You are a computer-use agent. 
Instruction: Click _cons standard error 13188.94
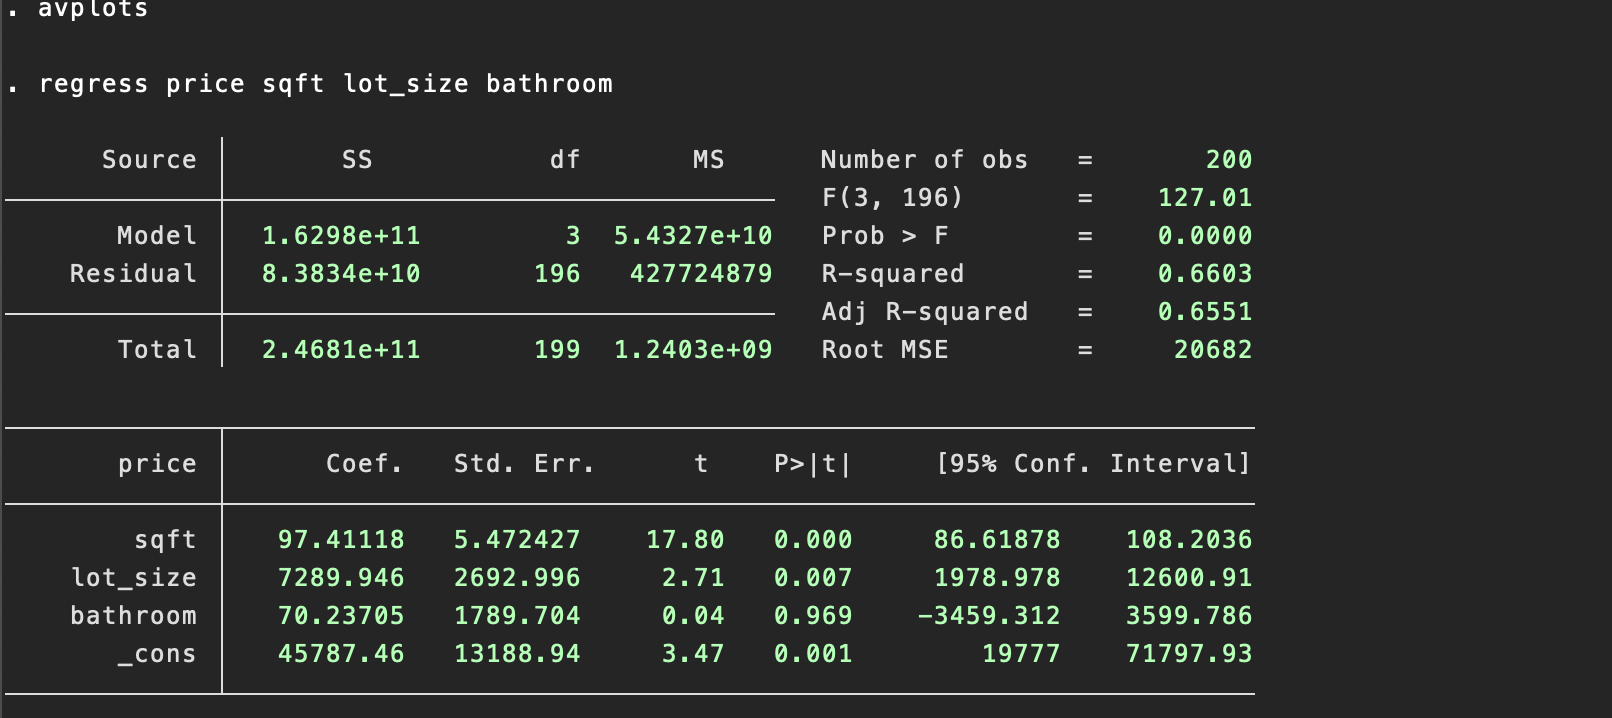click(x=517, y=654)
